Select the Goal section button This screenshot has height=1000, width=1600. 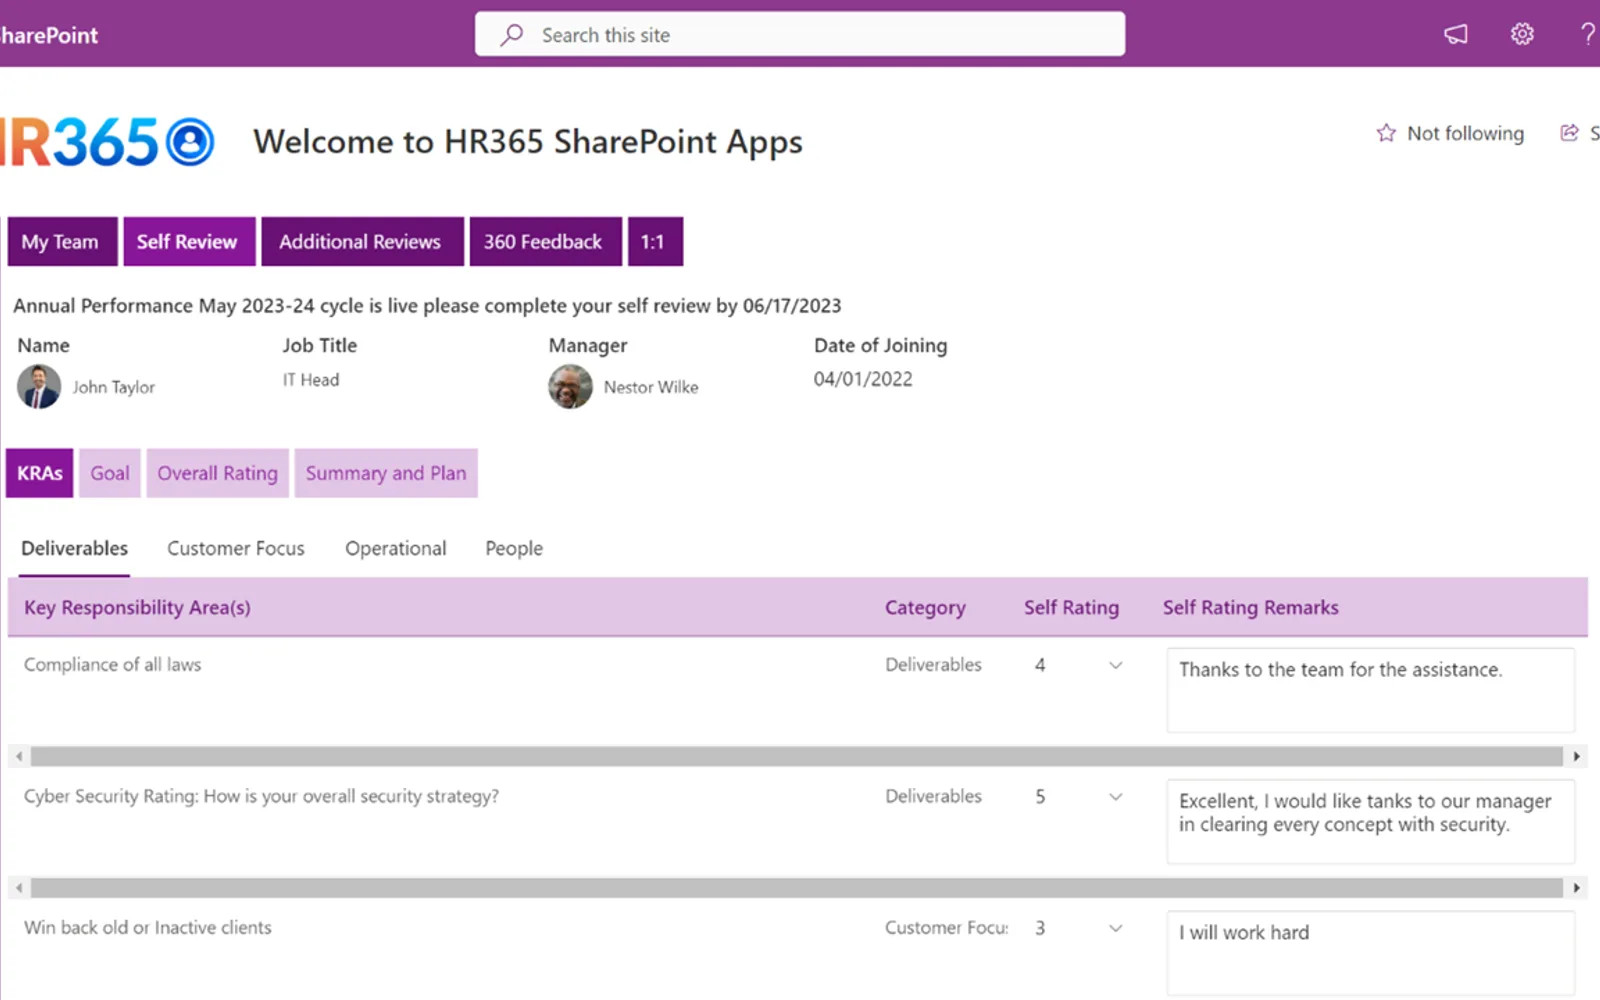point(110,473)
